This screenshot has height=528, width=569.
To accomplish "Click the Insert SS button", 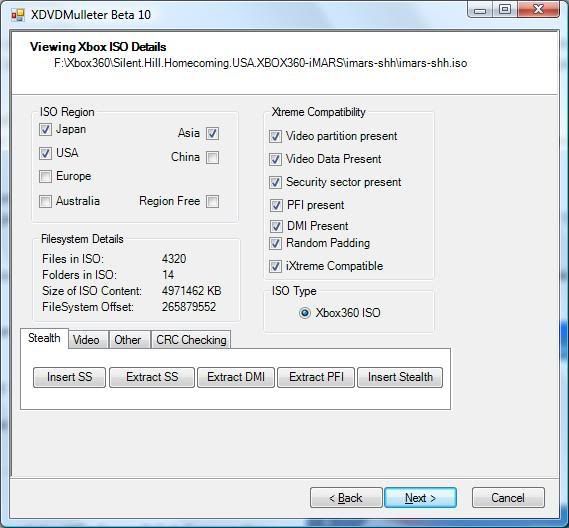I will pos(69,377).
